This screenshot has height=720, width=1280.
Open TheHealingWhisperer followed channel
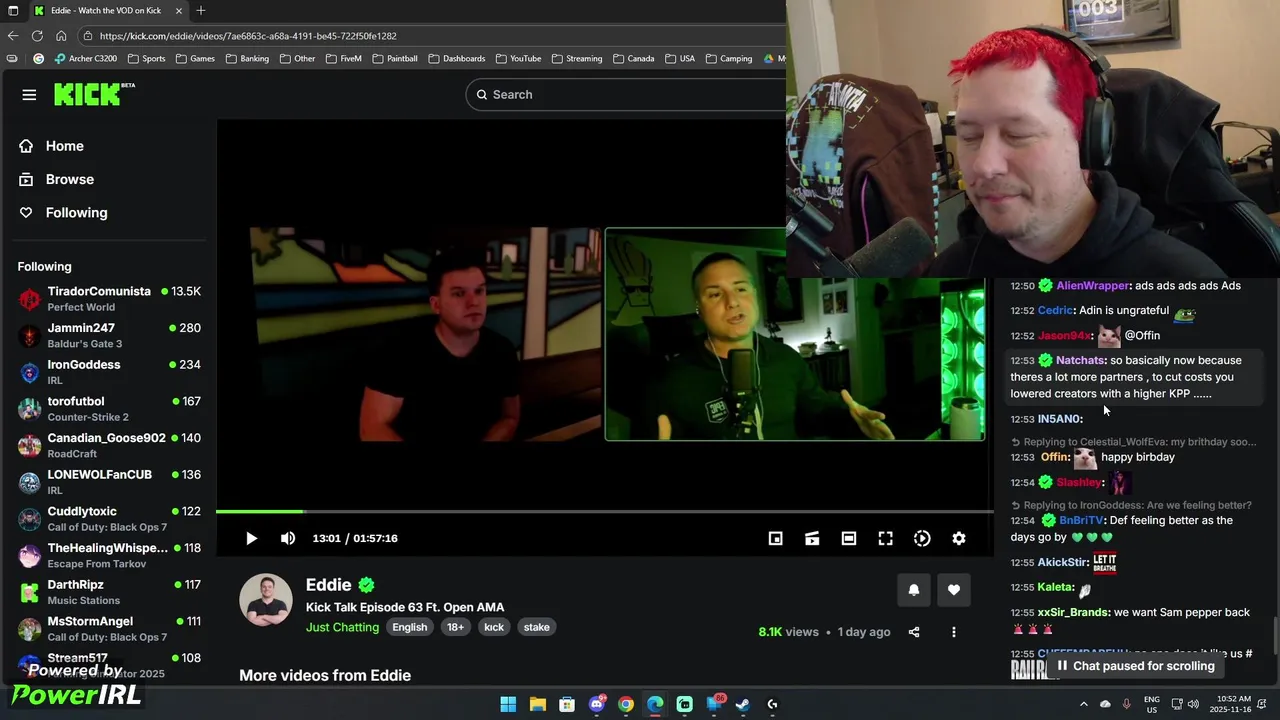coord(109,555)
